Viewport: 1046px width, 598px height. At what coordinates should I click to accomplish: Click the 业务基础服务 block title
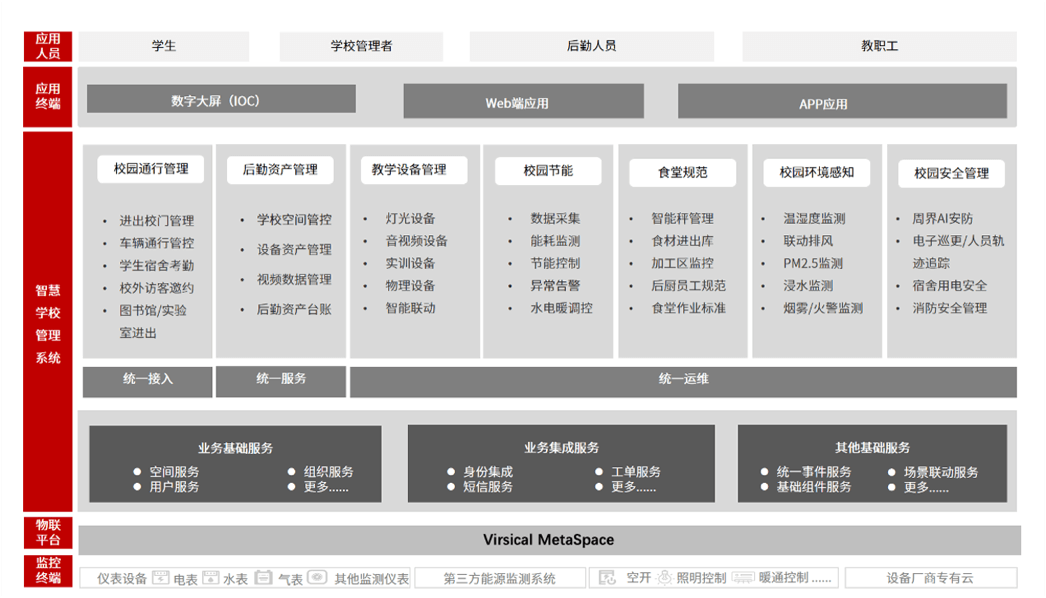(x=235, y=448)
